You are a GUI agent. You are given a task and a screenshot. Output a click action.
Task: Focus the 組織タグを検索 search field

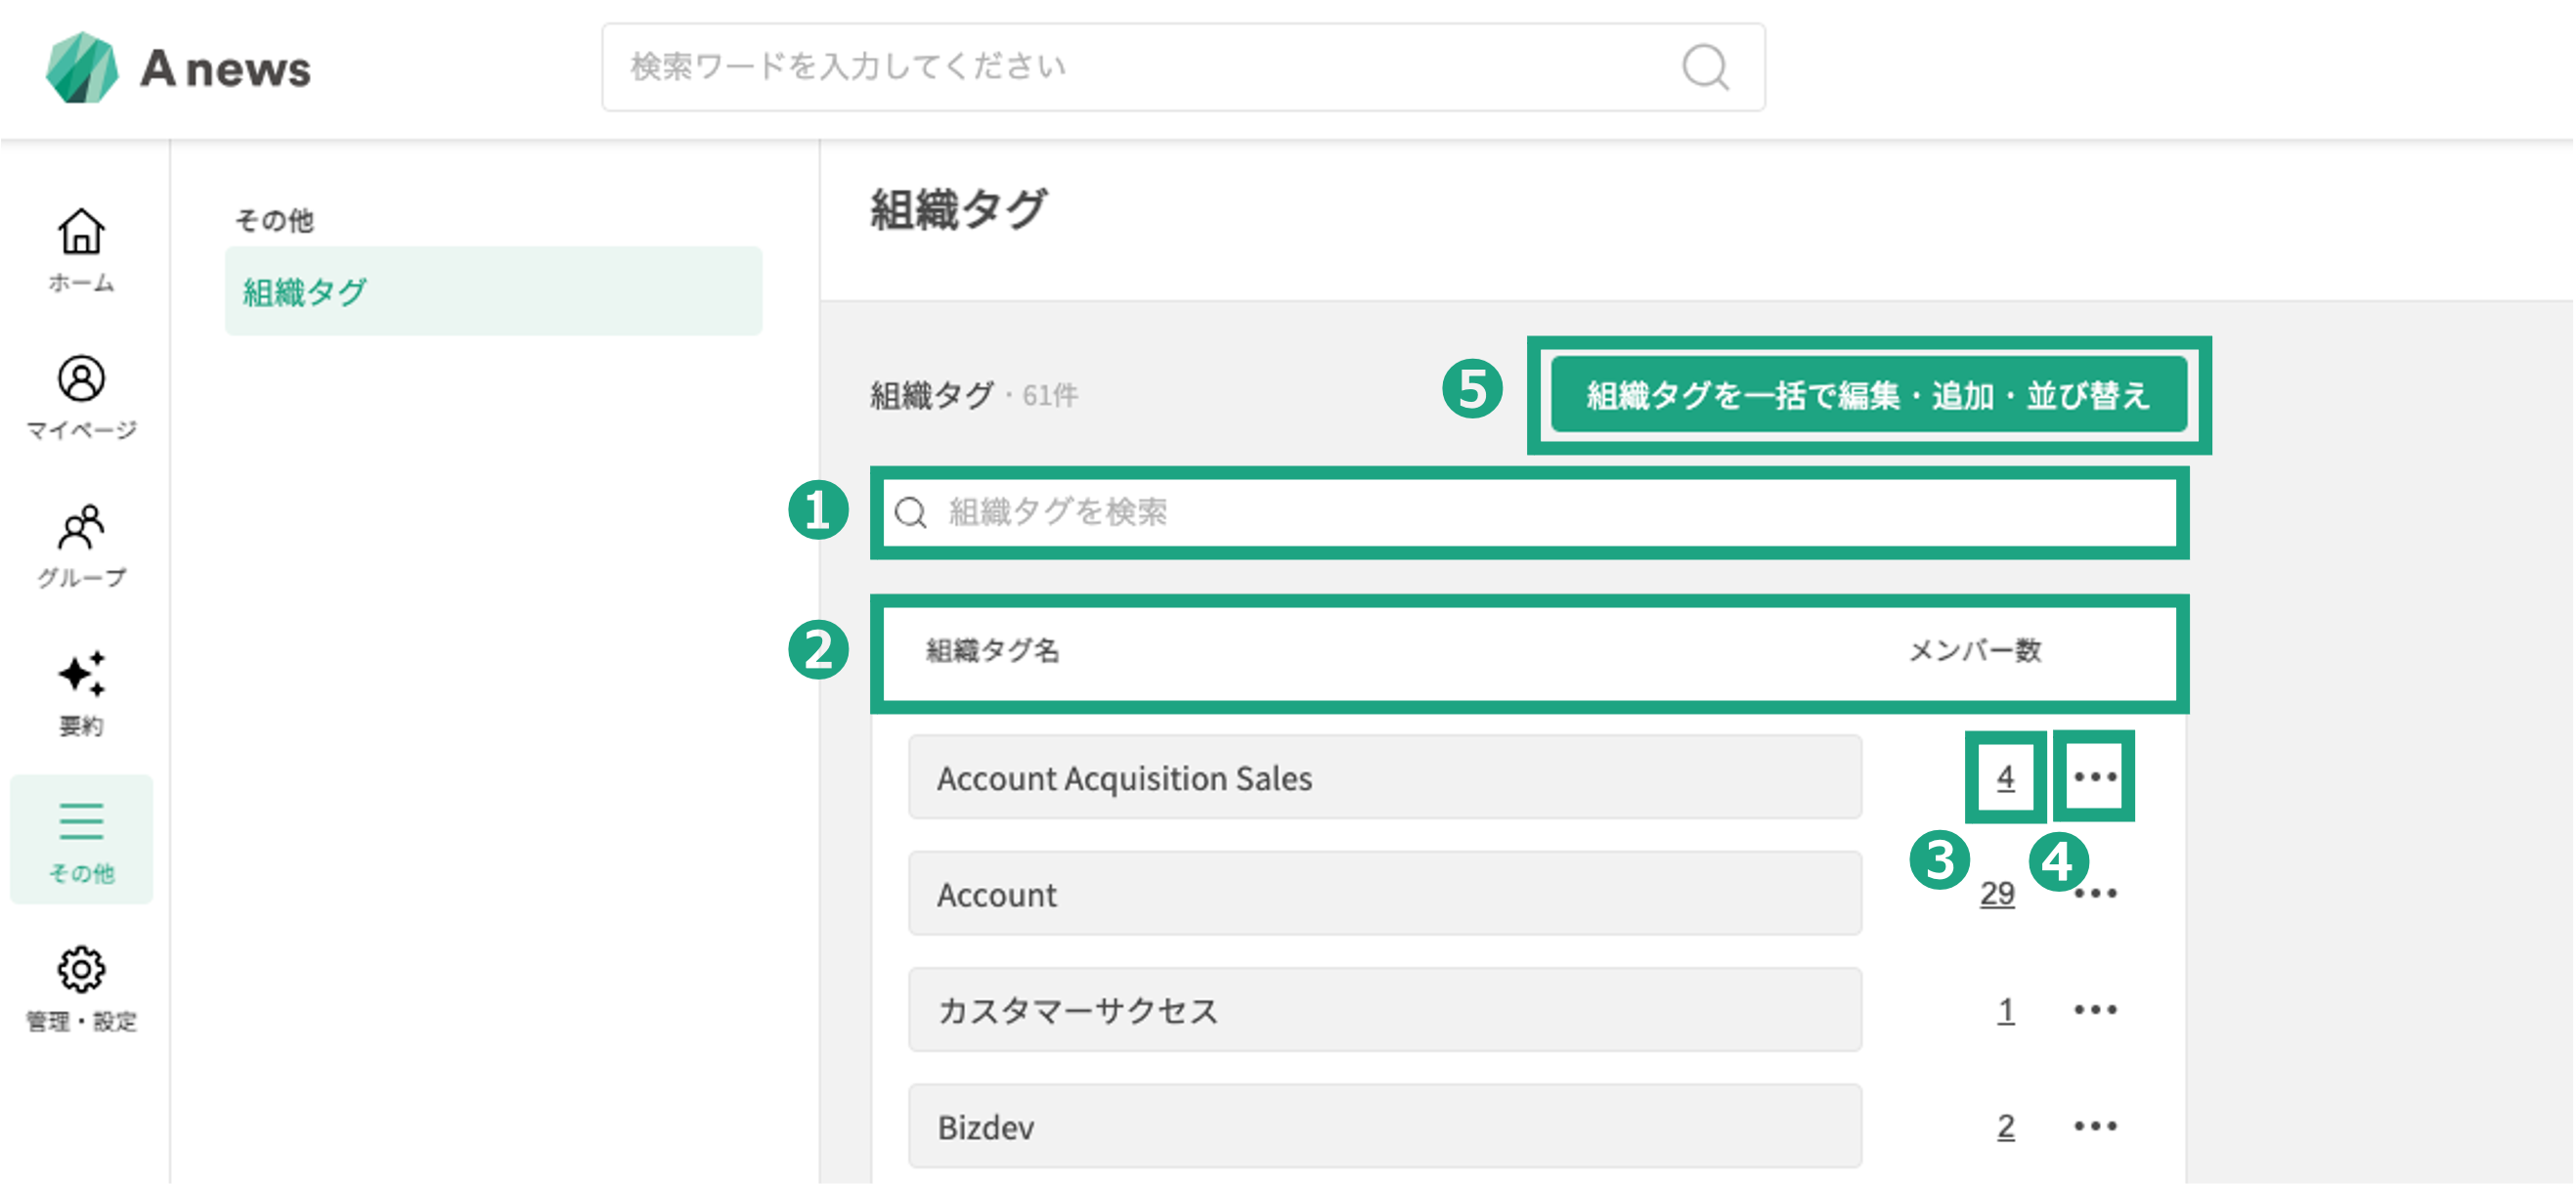coord(1530,512)
